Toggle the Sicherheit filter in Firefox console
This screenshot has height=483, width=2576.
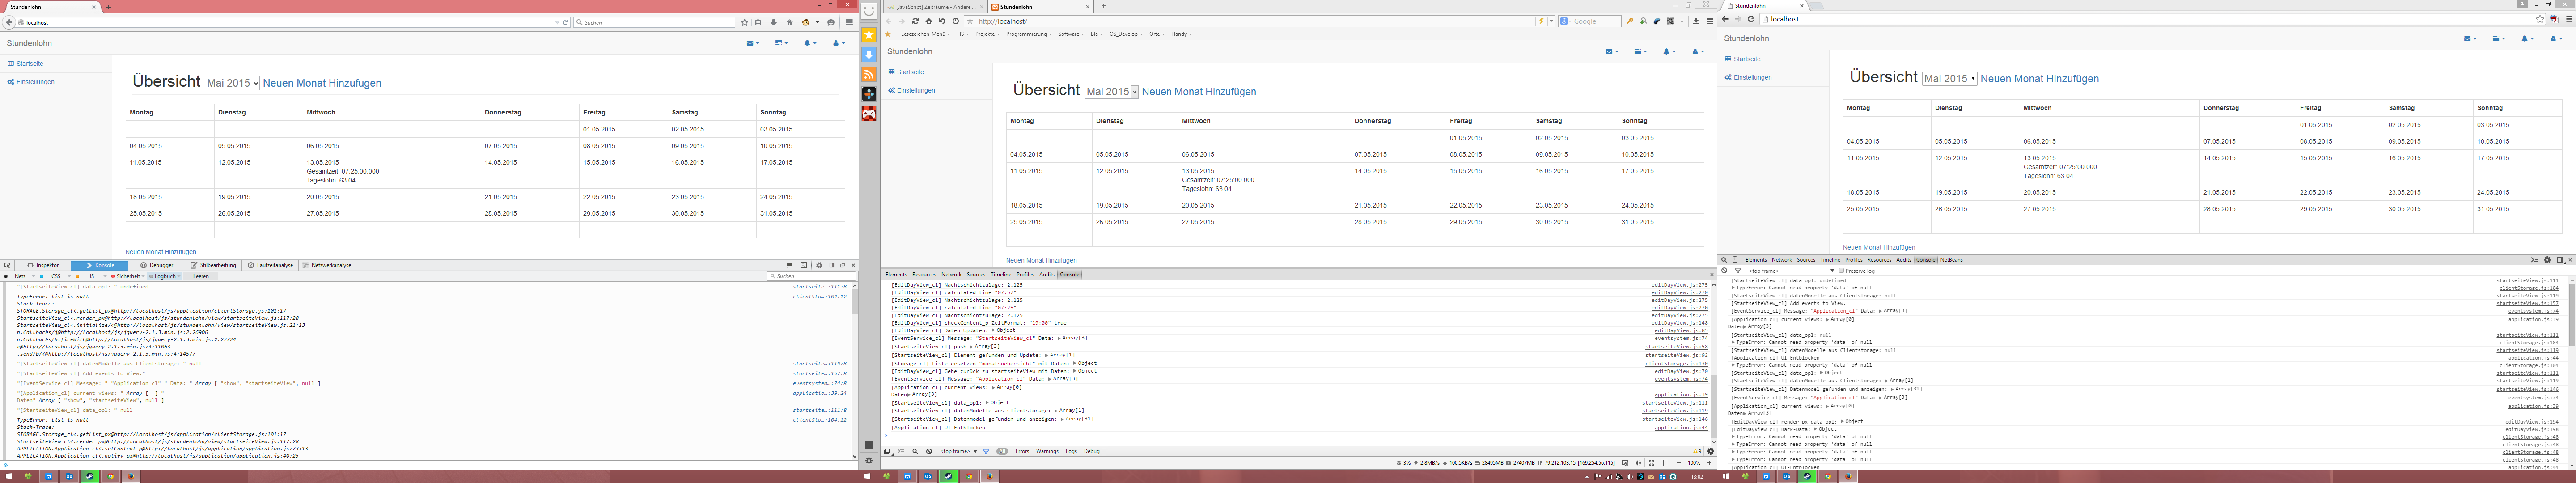click(x=127, y=276)
